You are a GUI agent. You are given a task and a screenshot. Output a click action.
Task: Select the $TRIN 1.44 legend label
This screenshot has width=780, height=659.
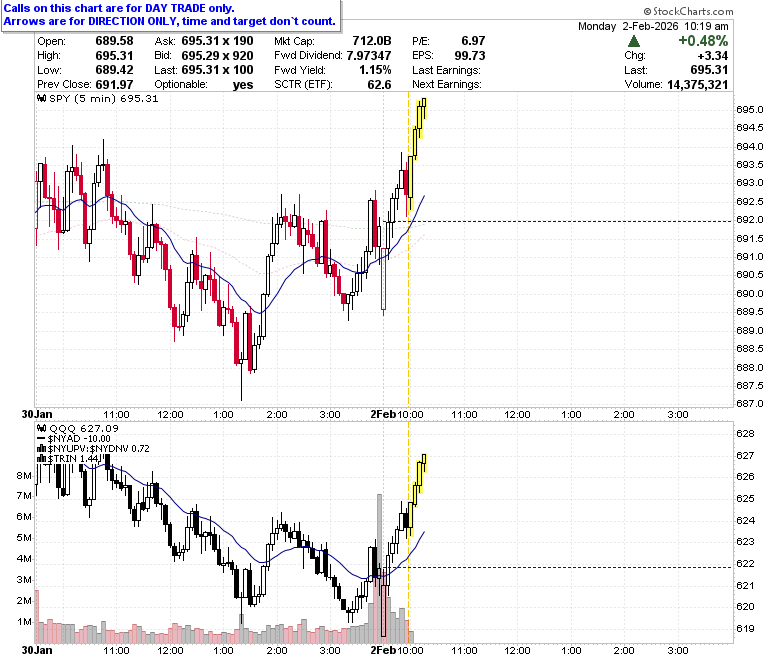tap(74, 458)
